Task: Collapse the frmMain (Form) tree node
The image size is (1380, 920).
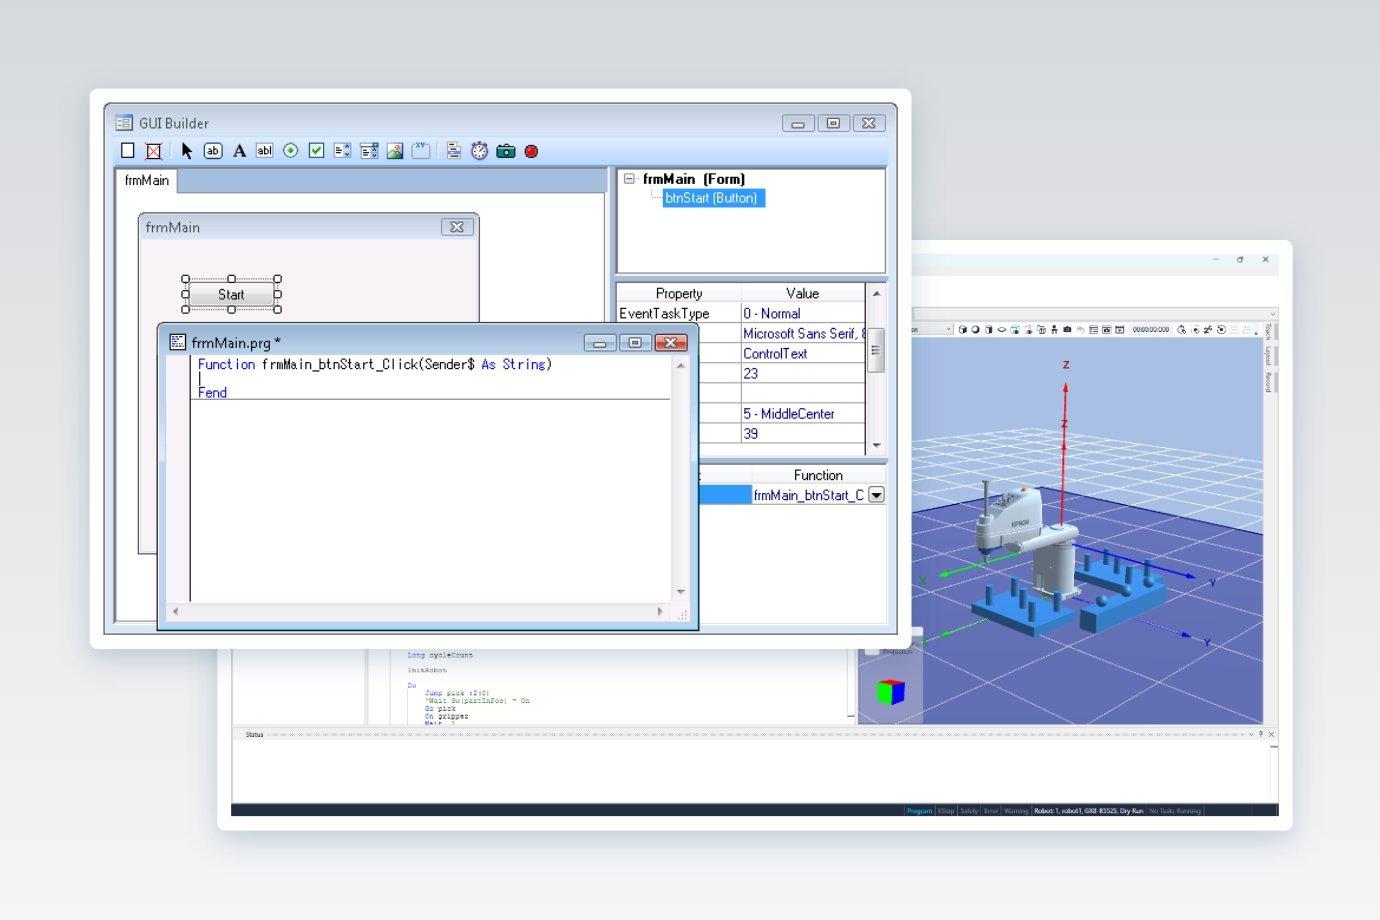Action: click(630, 179)
